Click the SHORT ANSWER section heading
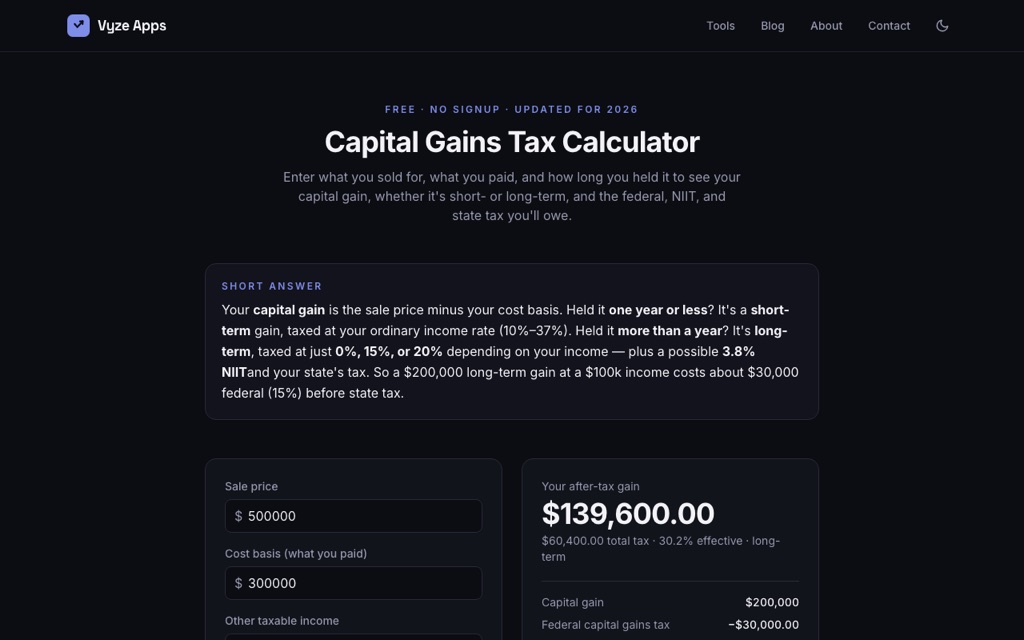The width and height of the screenshot is (1024, 640). pyautogui.click(x=272, y=286)
